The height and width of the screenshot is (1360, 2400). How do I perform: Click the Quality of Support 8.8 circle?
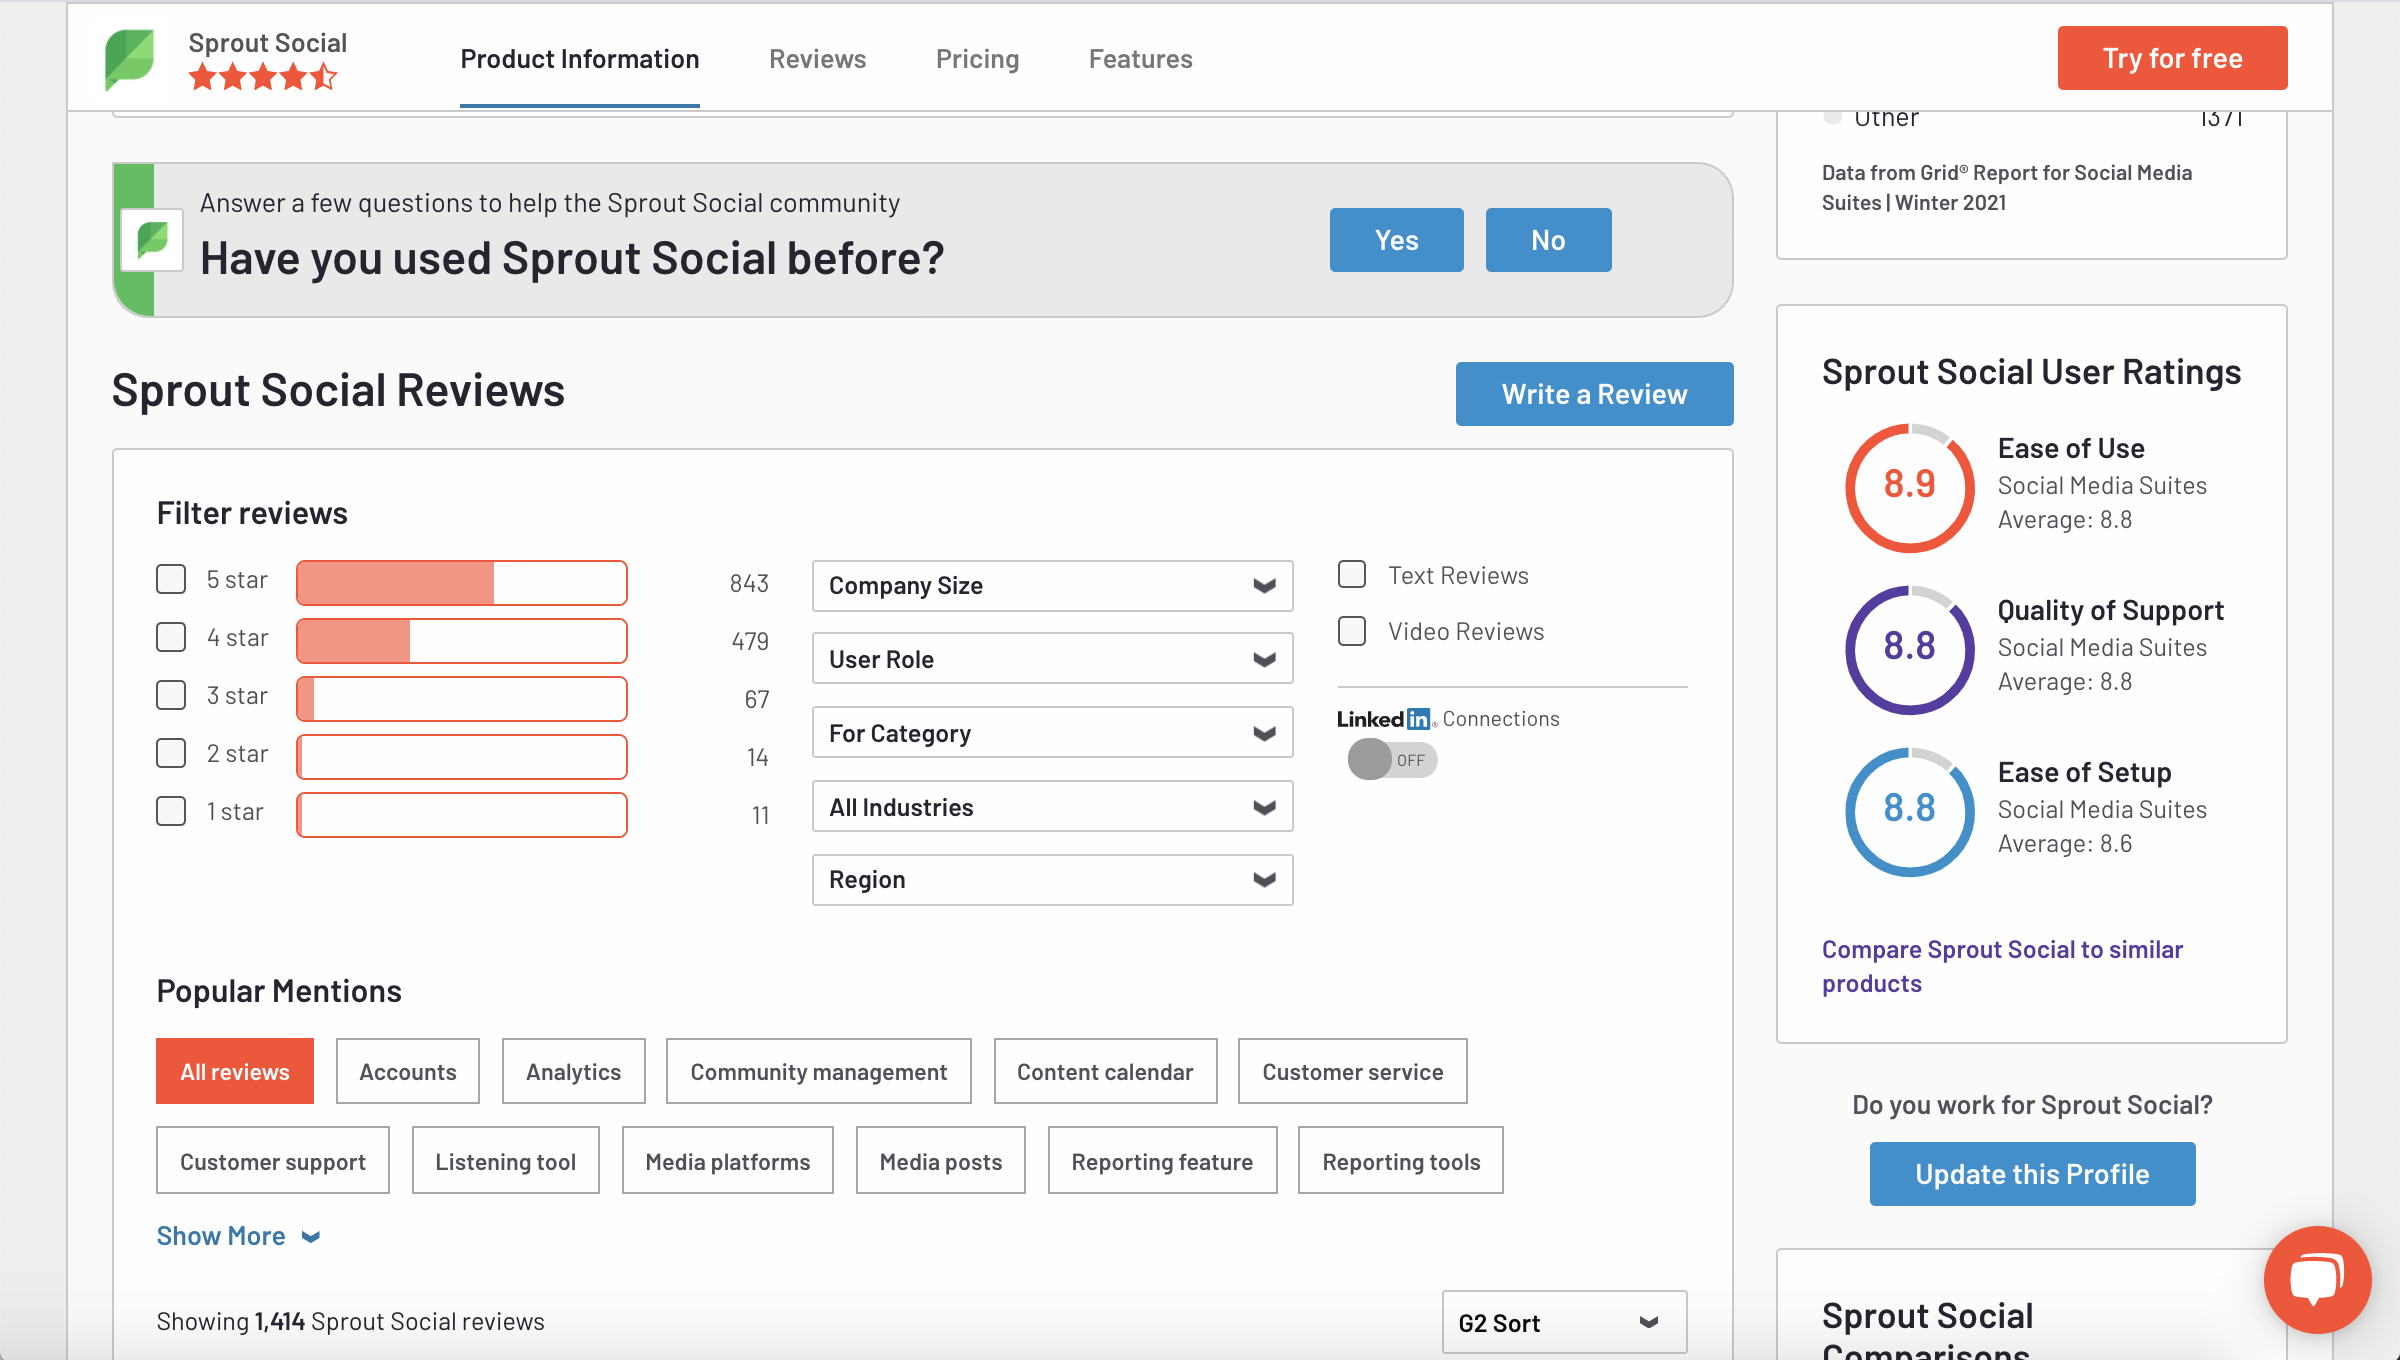coord(1909,649)
